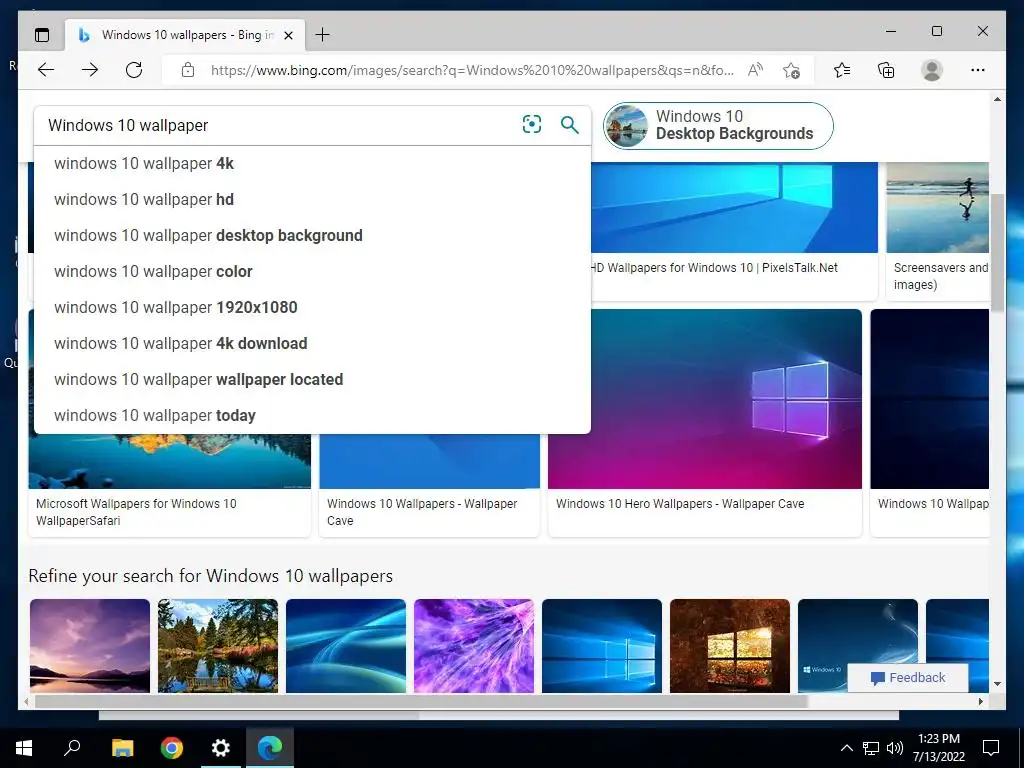Show hidden system tray icons
Screen dimensions: 1024x768
pyautogui.click(x=846, y=748)
